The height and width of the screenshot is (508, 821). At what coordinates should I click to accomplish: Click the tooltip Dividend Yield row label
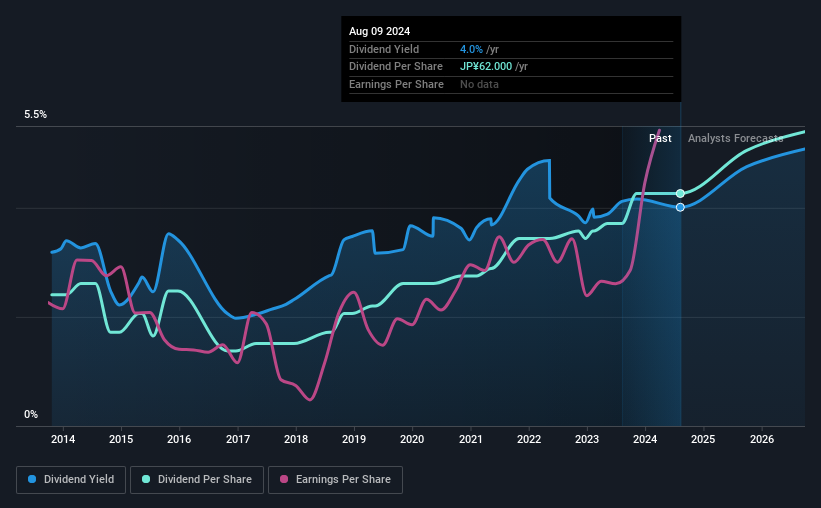tap(384, 49)
